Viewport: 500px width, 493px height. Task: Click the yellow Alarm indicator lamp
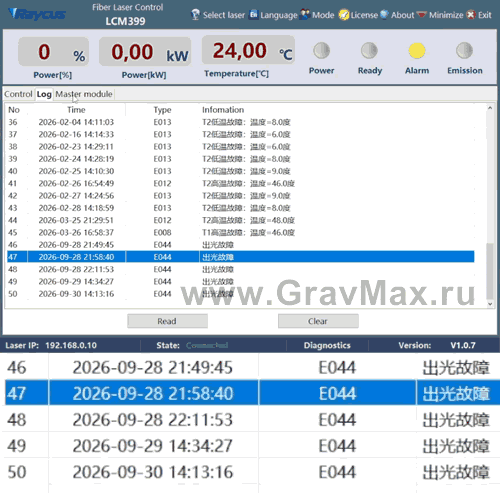click(x=417, y=51)
